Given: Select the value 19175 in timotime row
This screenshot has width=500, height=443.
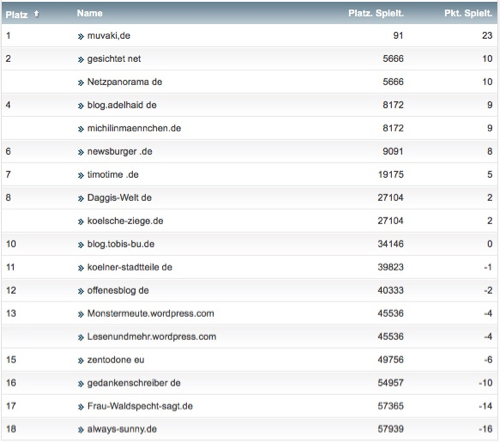Looking at the screenshot, I should 391,174.
